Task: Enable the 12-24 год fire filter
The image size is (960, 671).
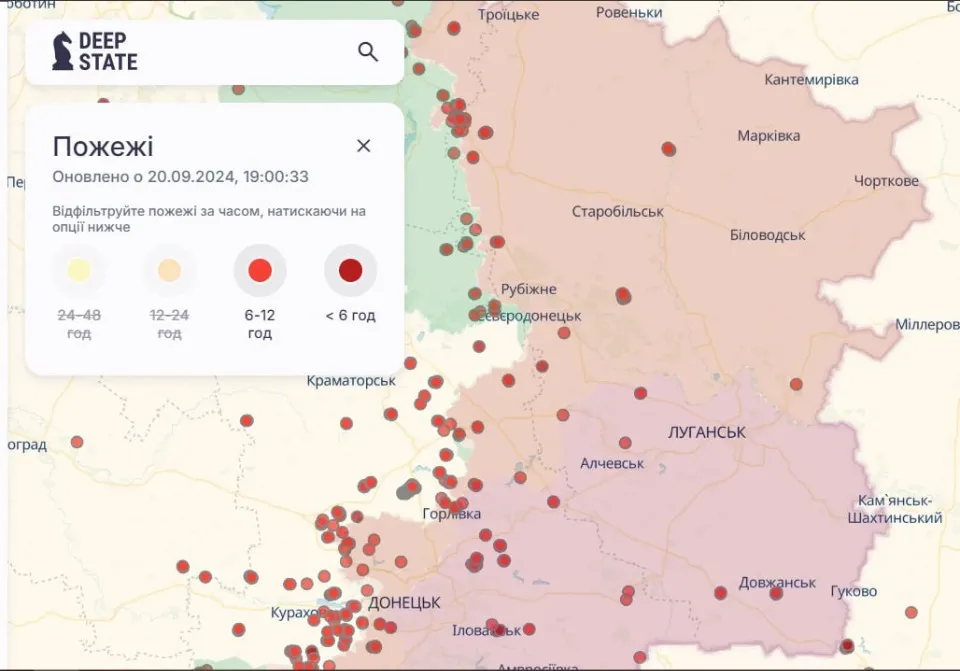Action: (x=169, y=270)
